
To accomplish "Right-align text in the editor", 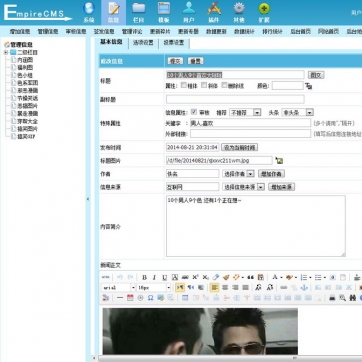I will [235, 287].
